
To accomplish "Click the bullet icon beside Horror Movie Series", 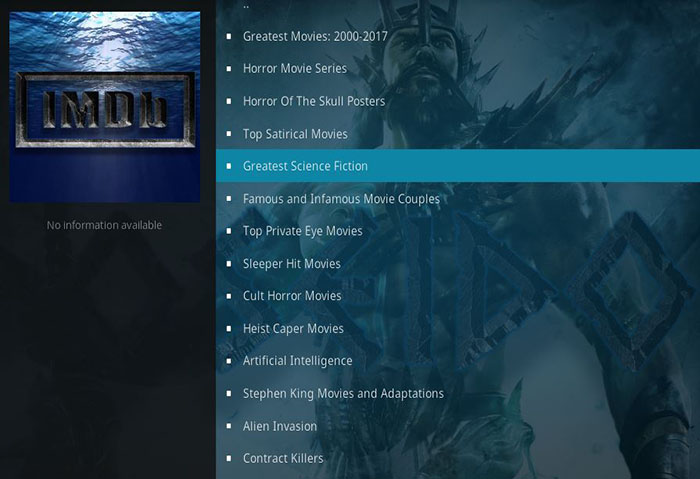I will pyautogui.click(x=229, y=69).
